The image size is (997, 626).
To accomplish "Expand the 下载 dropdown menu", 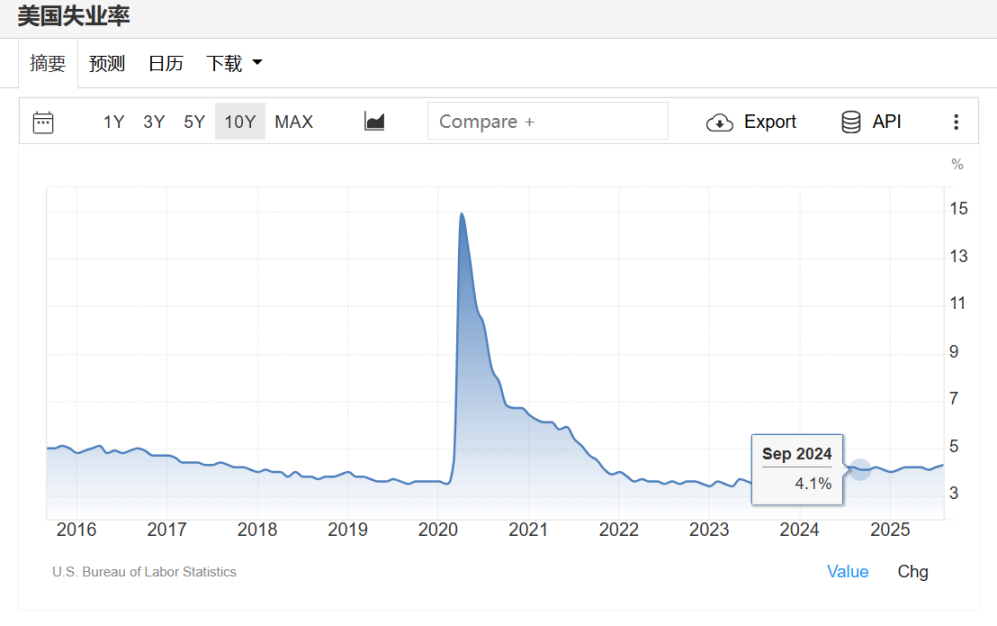I will coord(234,64).
